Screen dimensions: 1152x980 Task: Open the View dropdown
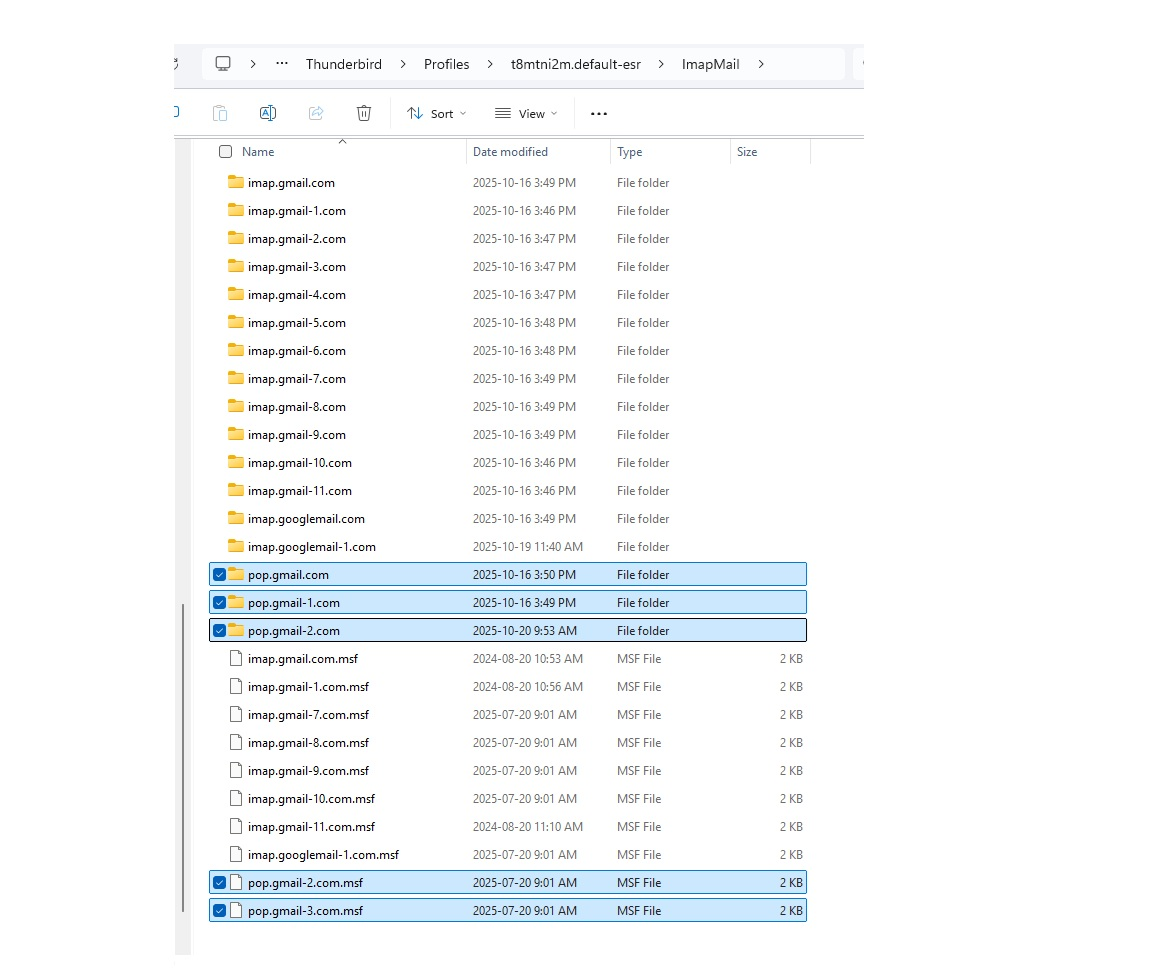tap(526, 114)
